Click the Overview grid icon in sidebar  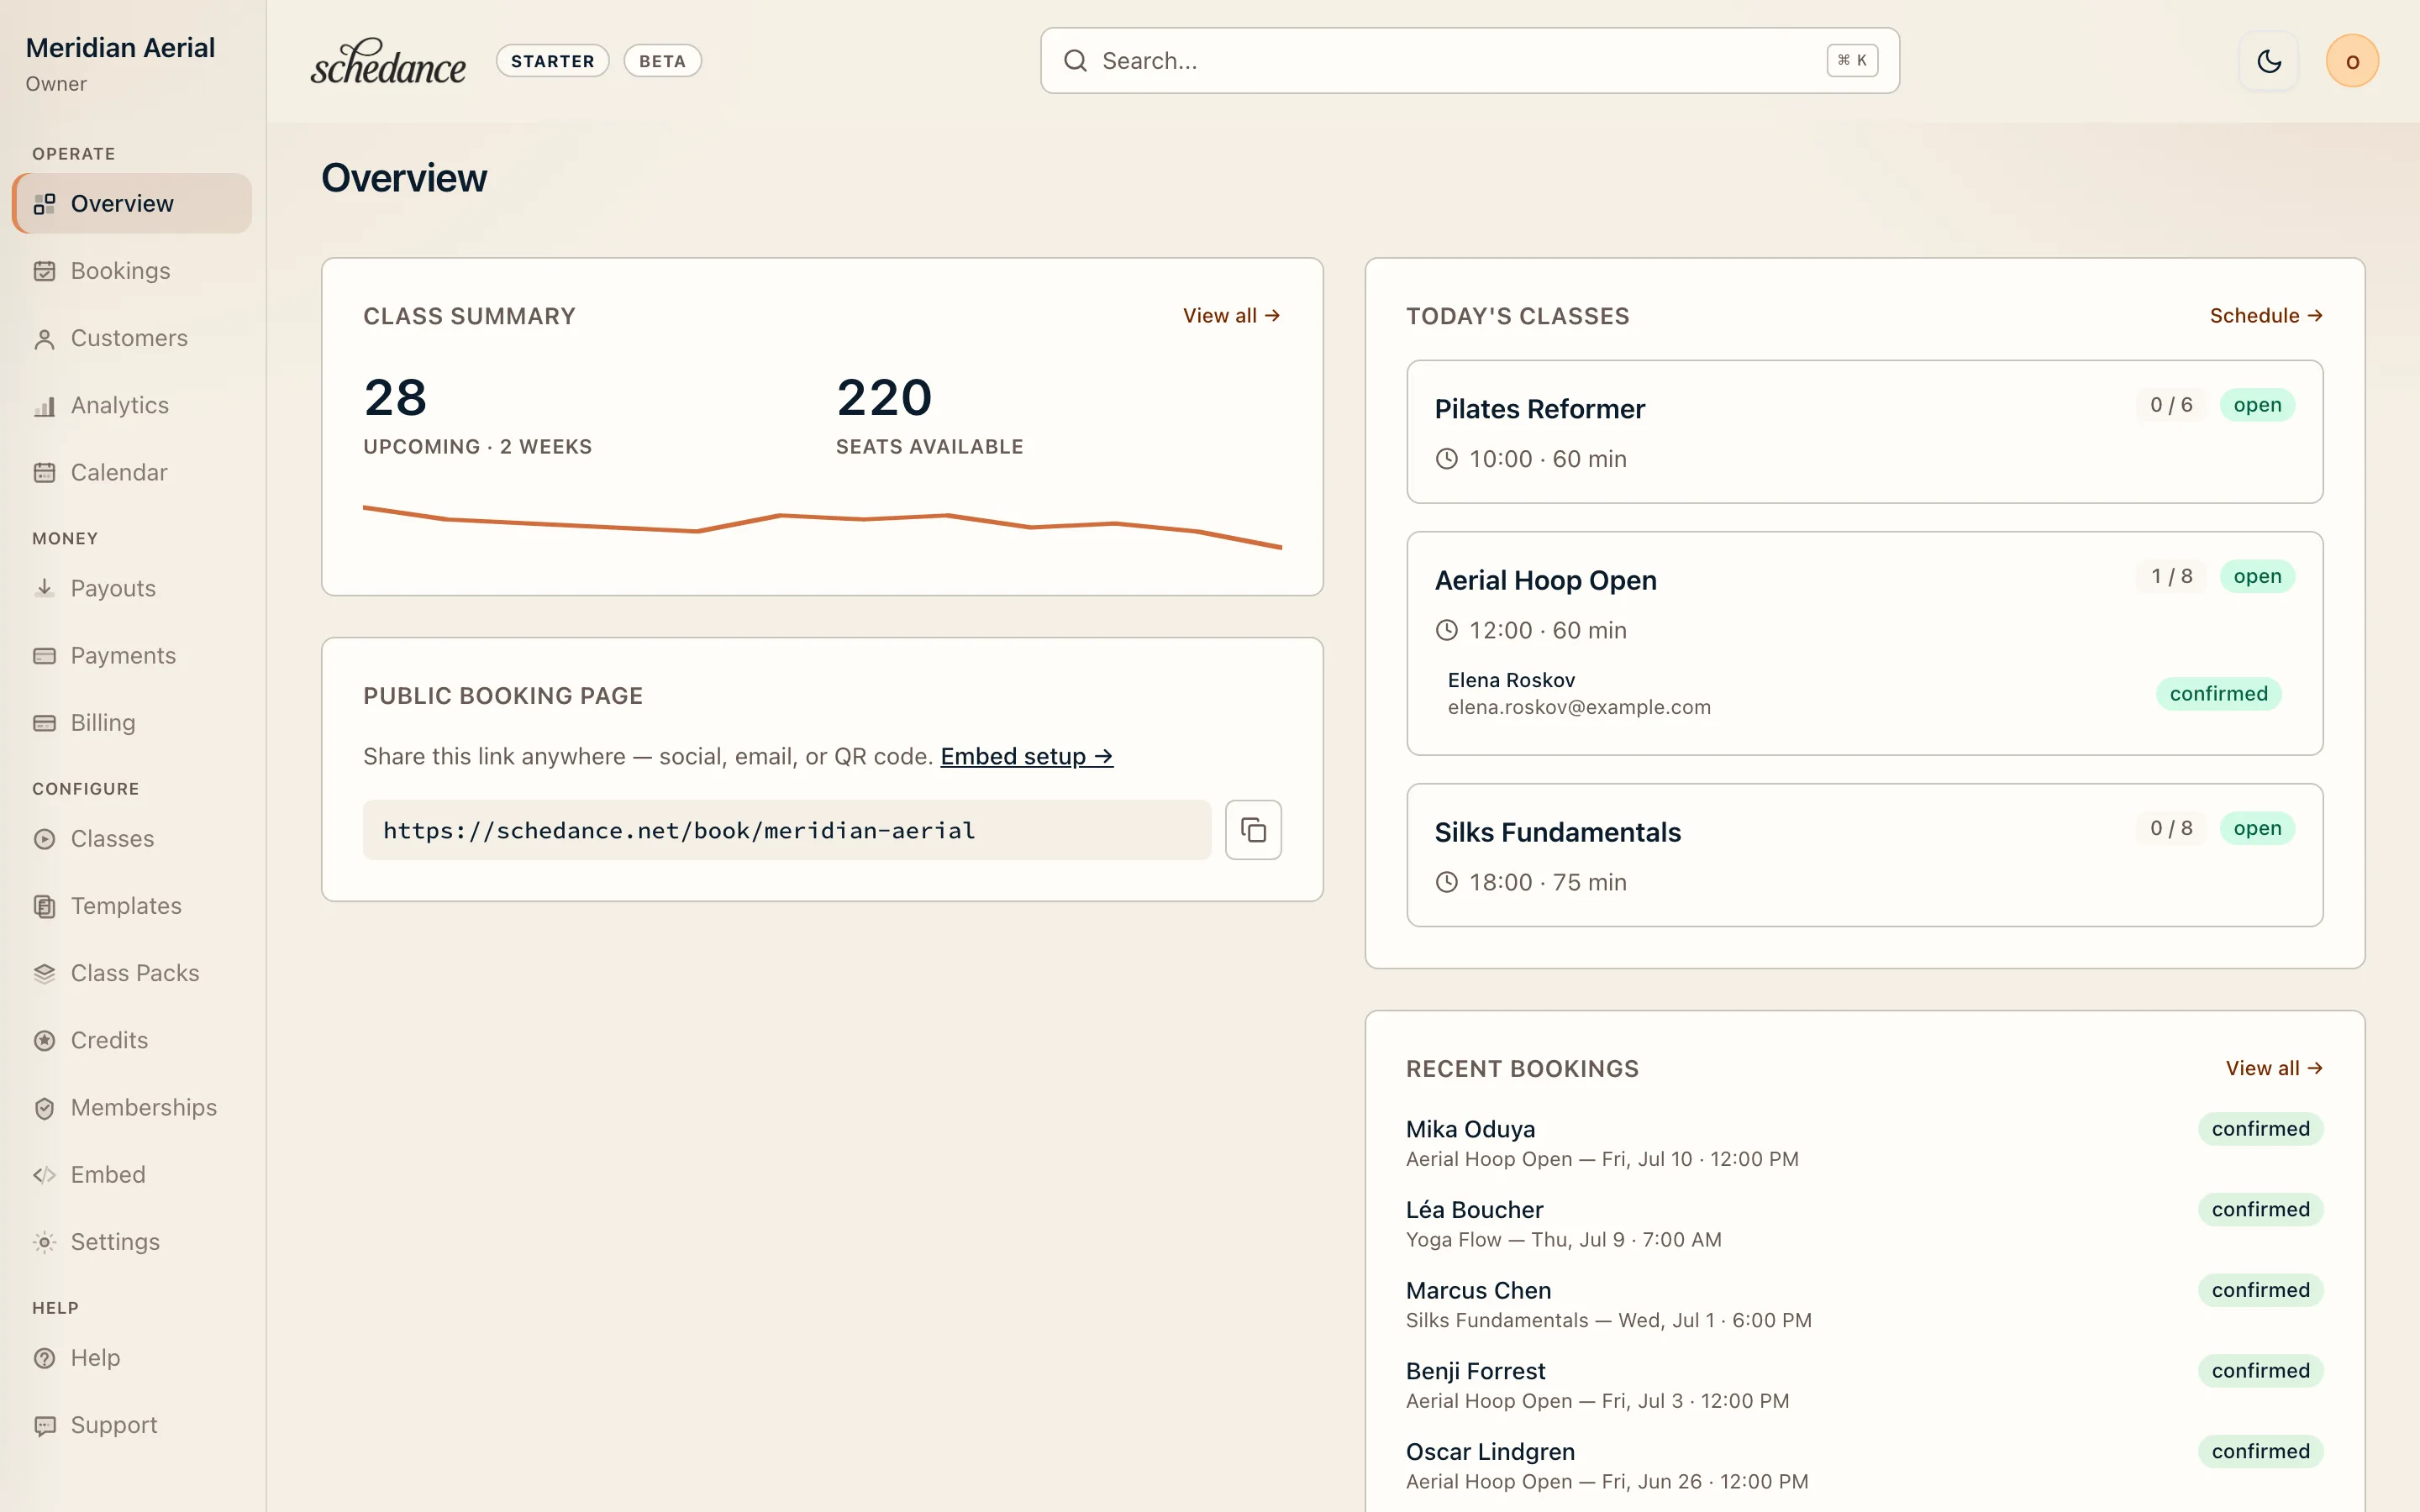click(44, 204)
